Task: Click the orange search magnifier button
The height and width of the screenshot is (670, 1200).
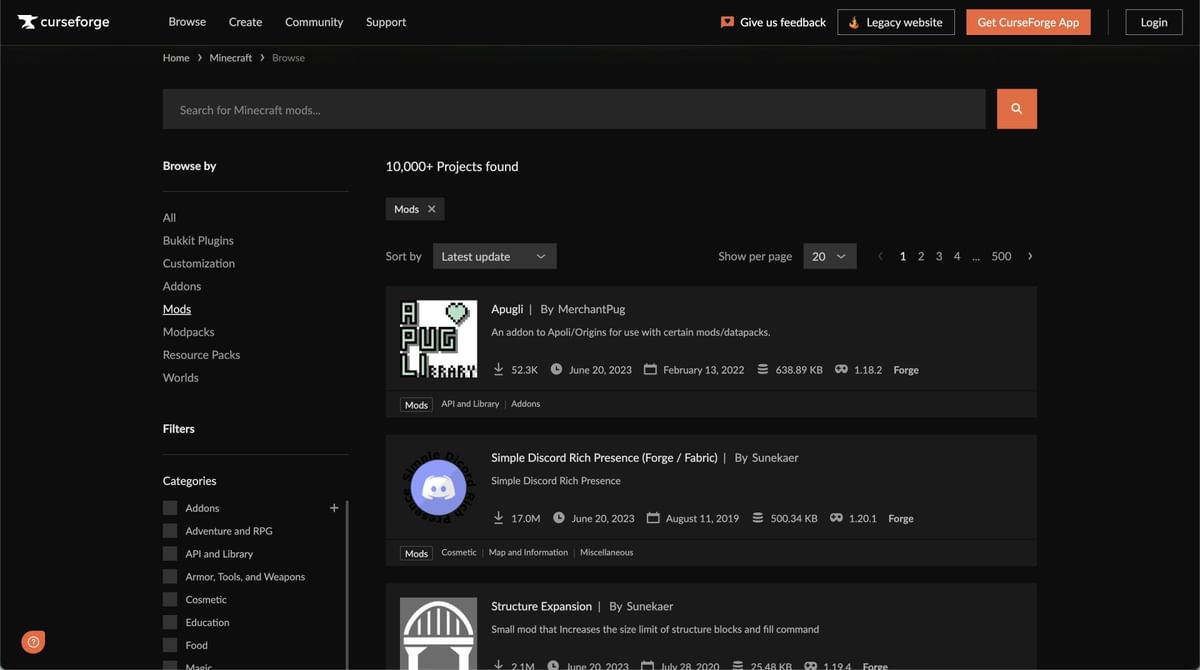Action: click(1016, 109)
